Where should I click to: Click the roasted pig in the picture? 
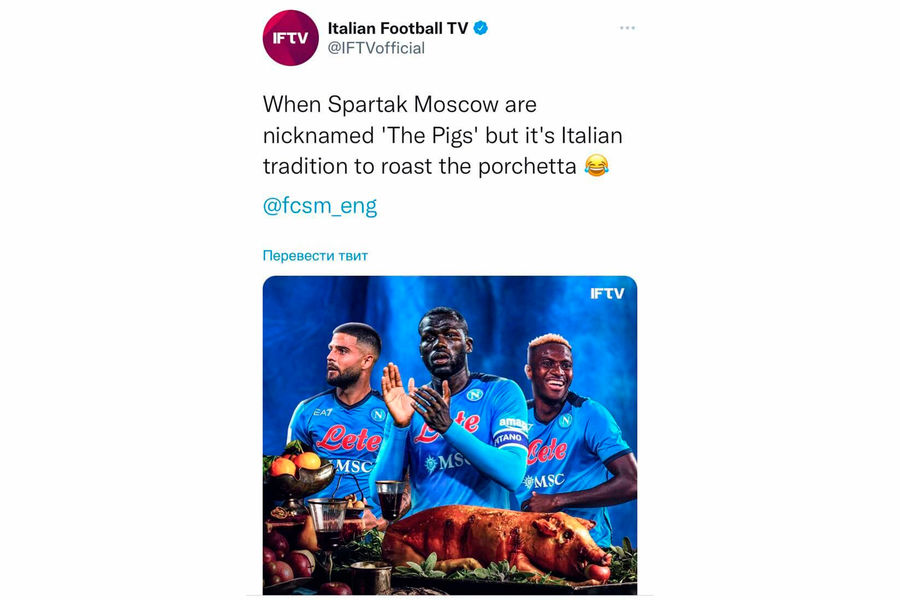pyautogui.click(x=496, y=541)
